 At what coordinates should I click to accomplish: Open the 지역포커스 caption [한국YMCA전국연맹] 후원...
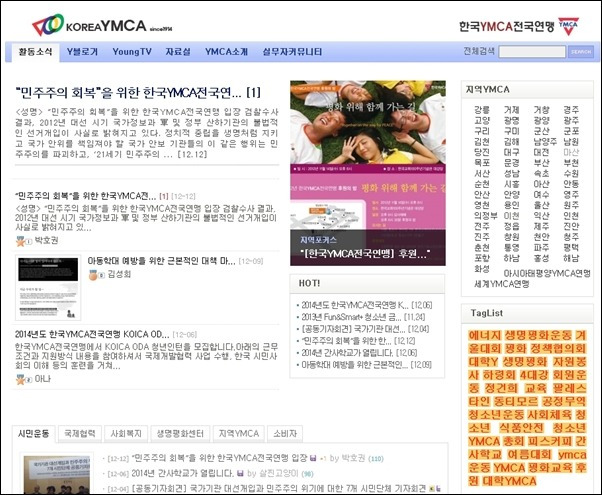pyautogui.click(x=365, y=254)
